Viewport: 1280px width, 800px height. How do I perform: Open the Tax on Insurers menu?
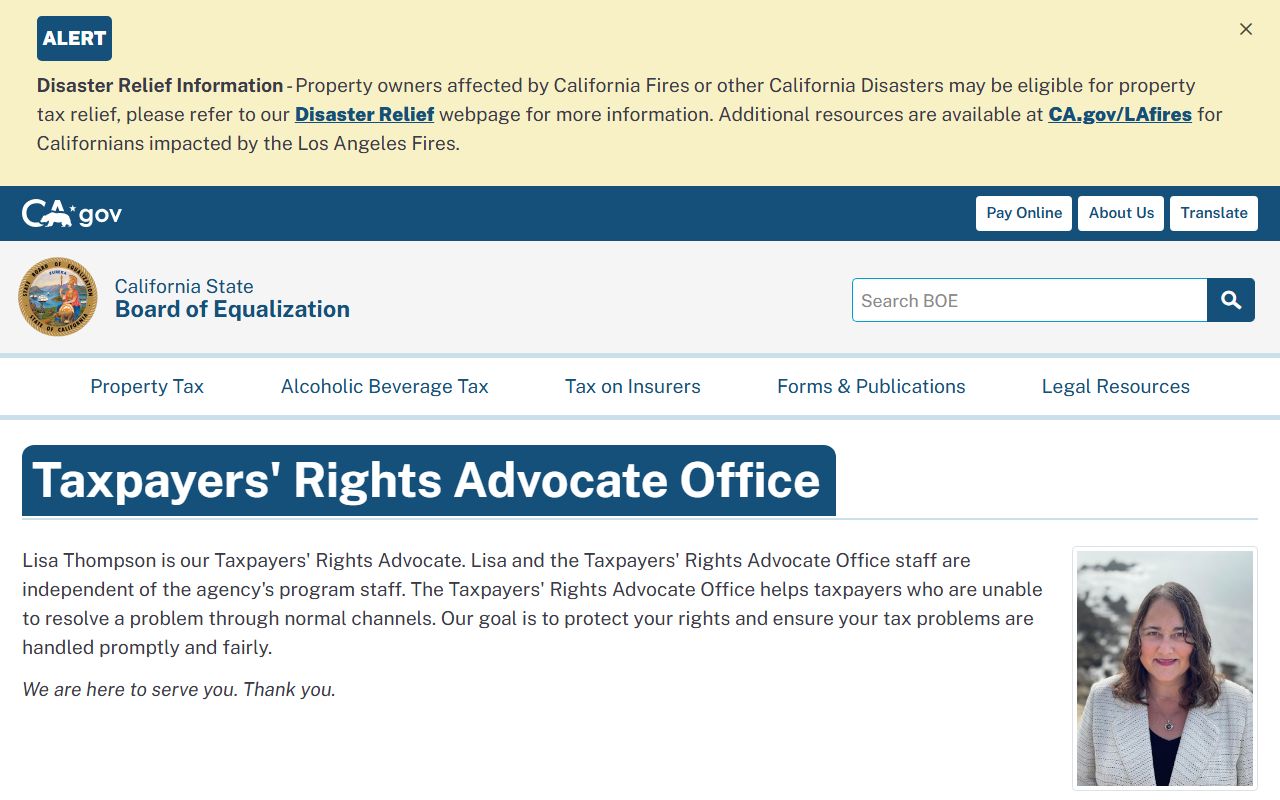point(633,386)
